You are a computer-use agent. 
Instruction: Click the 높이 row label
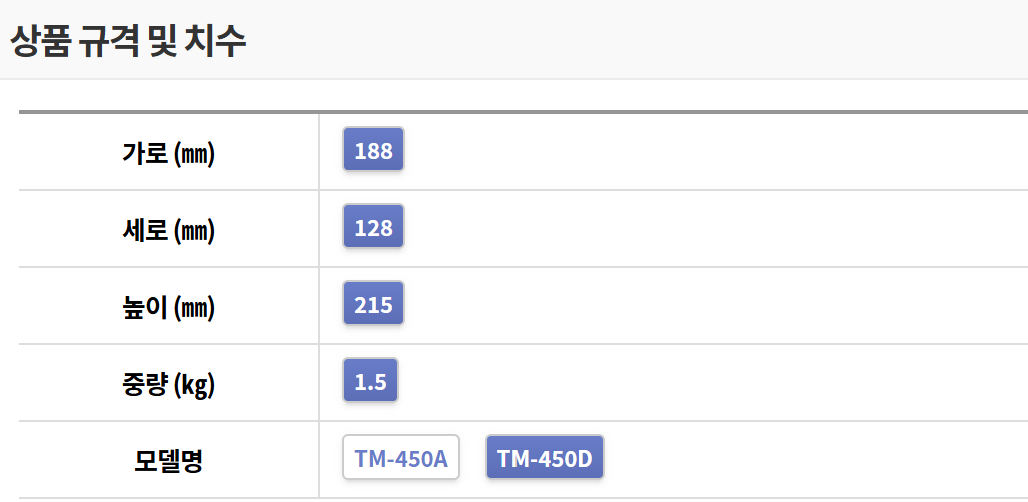[x=144, y=307]
